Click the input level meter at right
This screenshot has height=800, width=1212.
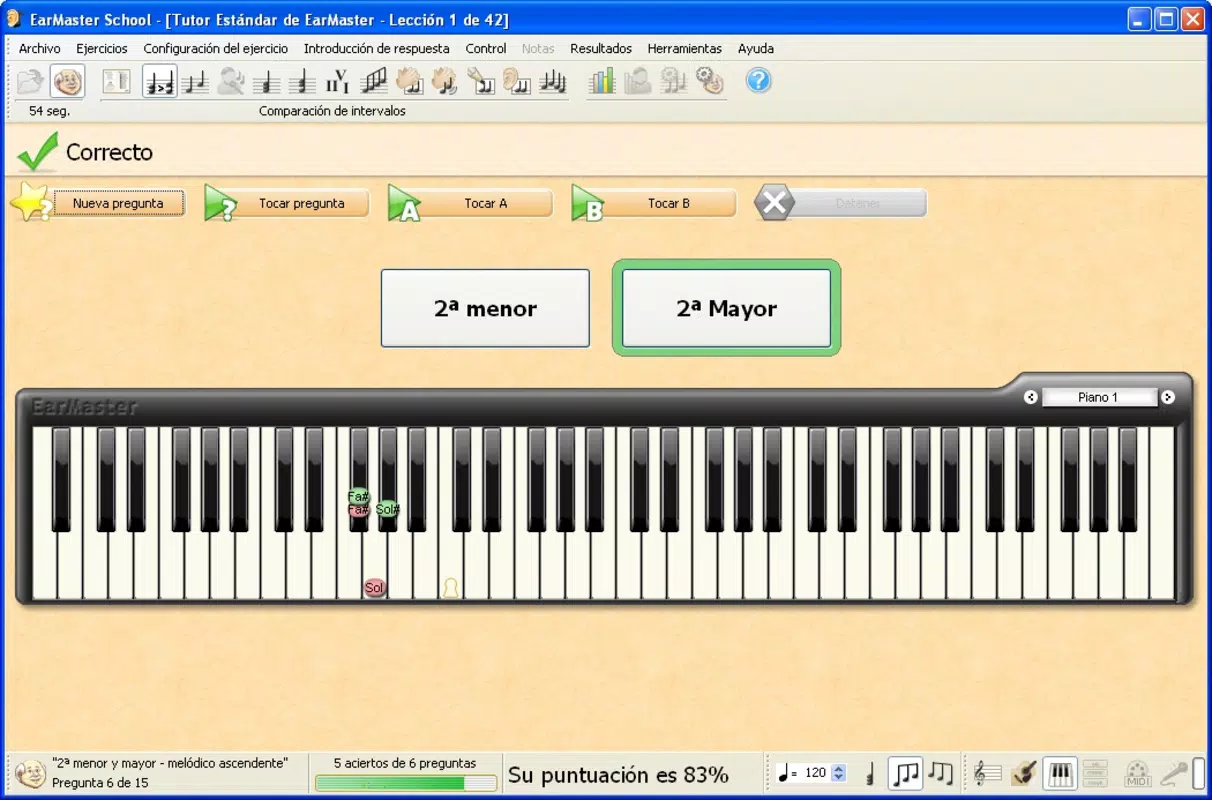(1198, 773)
